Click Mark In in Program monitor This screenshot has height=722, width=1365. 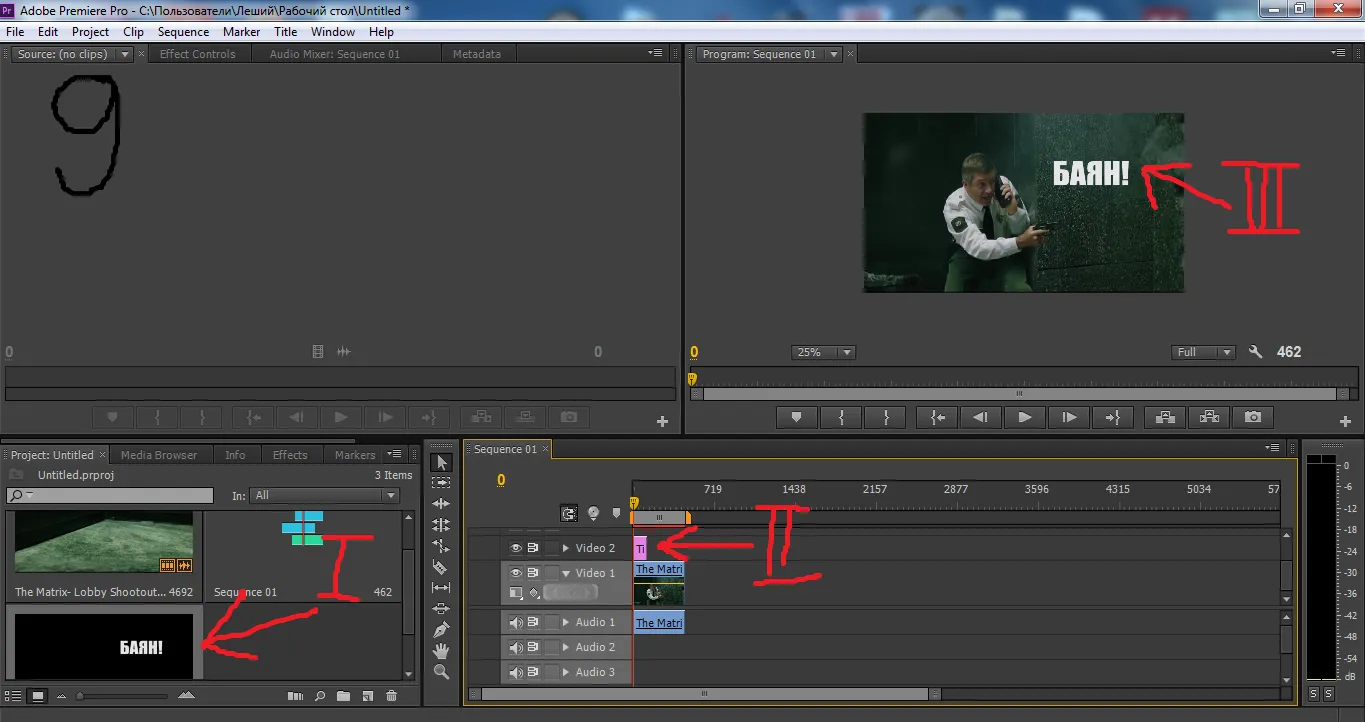(x=842, y=418)
